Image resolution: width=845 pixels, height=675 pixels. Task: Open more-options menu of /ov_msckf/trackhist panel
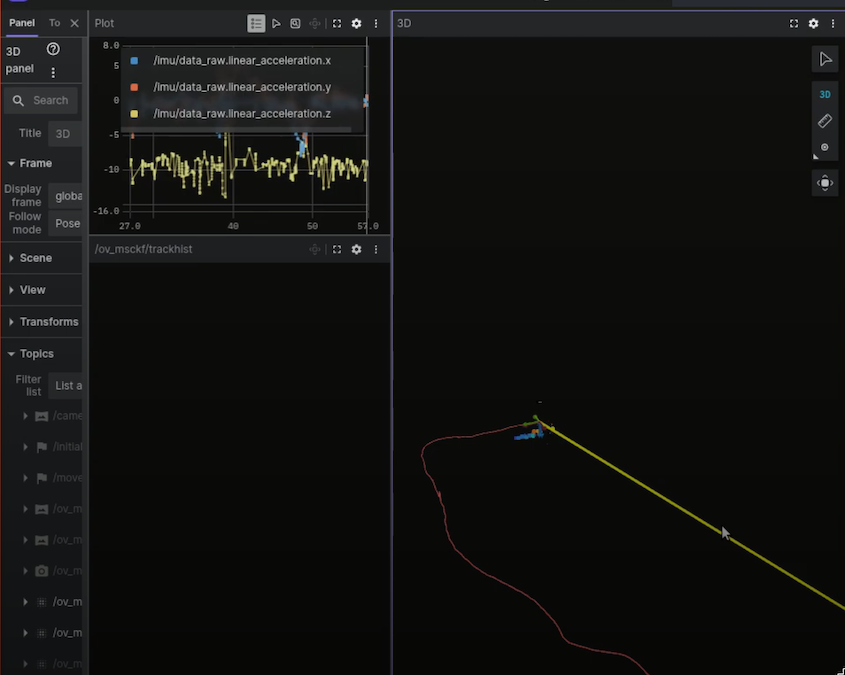[376, 249]
